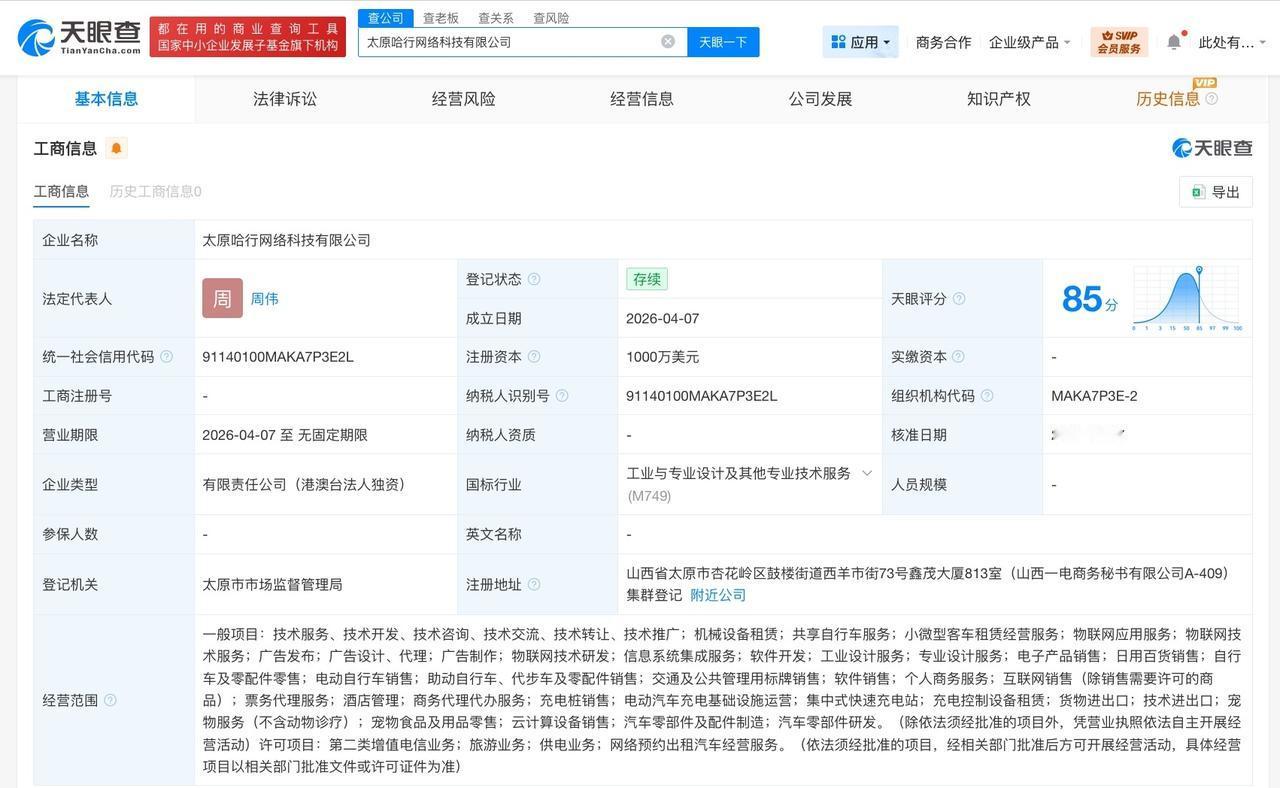Clear the search box using the X icon
1280x788 pixels.
(x=667, y=40)
